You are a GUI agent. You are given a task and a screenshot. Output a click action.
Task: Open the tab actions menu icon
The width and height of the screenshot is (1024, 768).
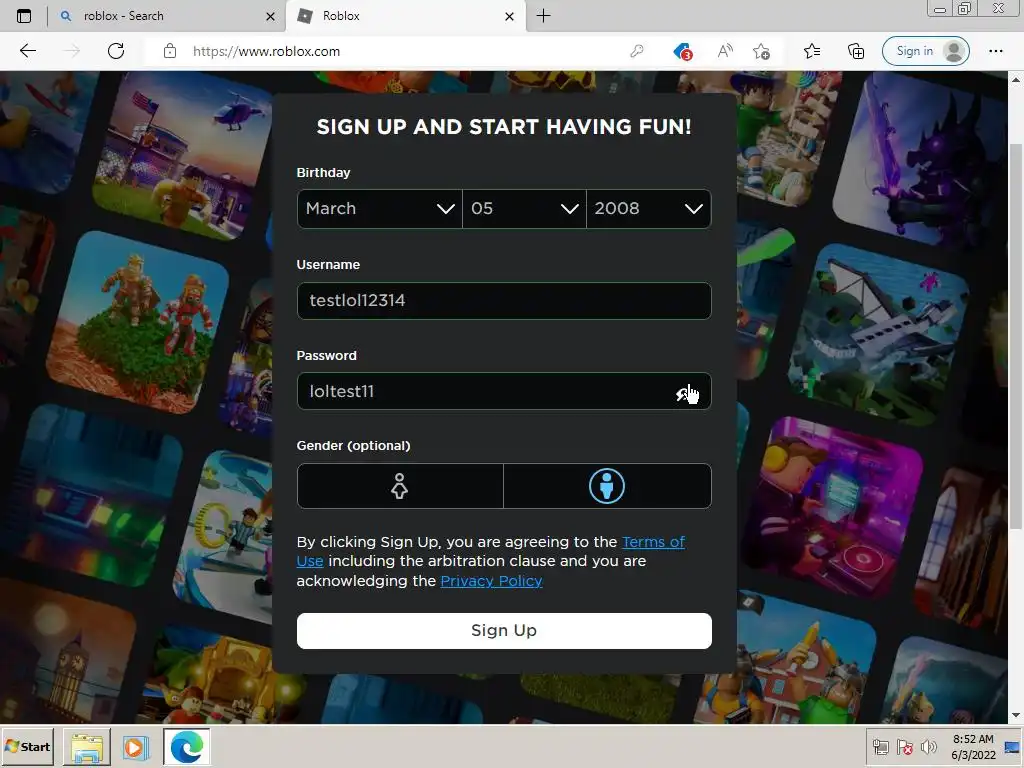coord(24,16)
